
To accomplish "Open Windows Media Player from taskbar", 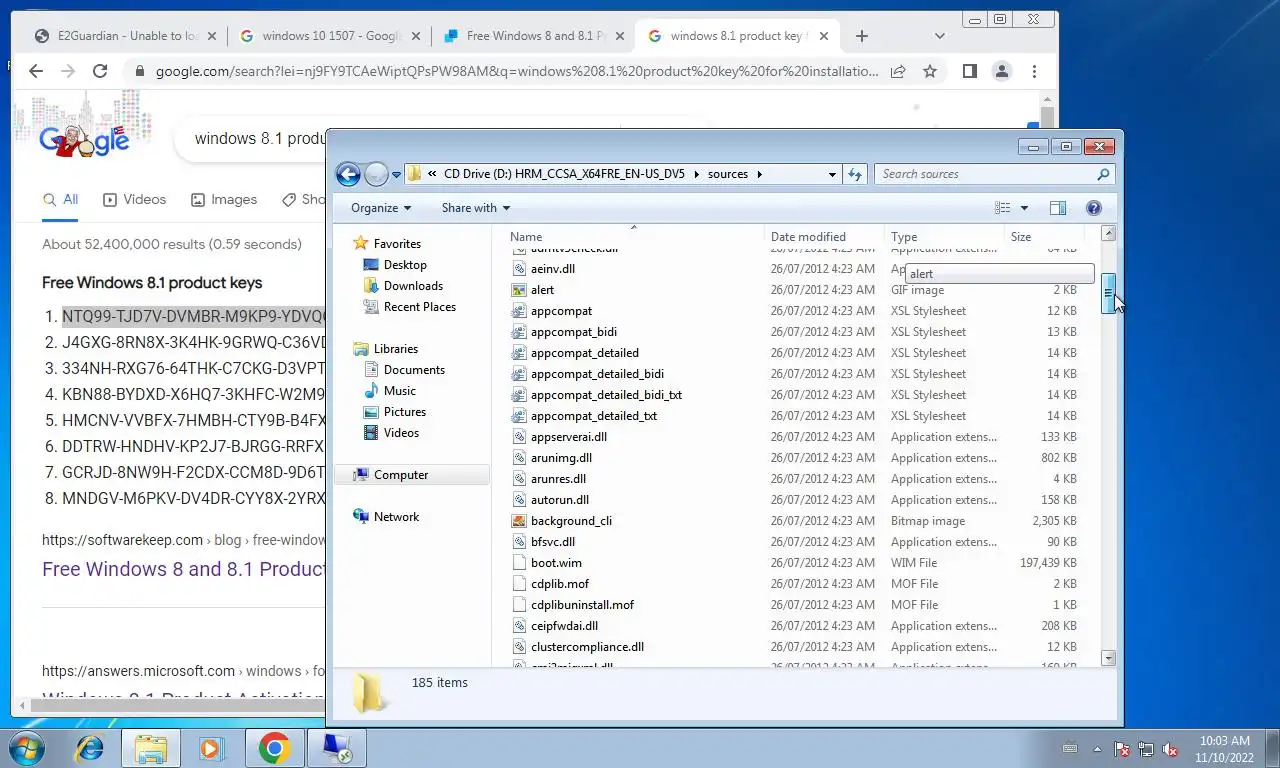I will click(x=210, y=748).
